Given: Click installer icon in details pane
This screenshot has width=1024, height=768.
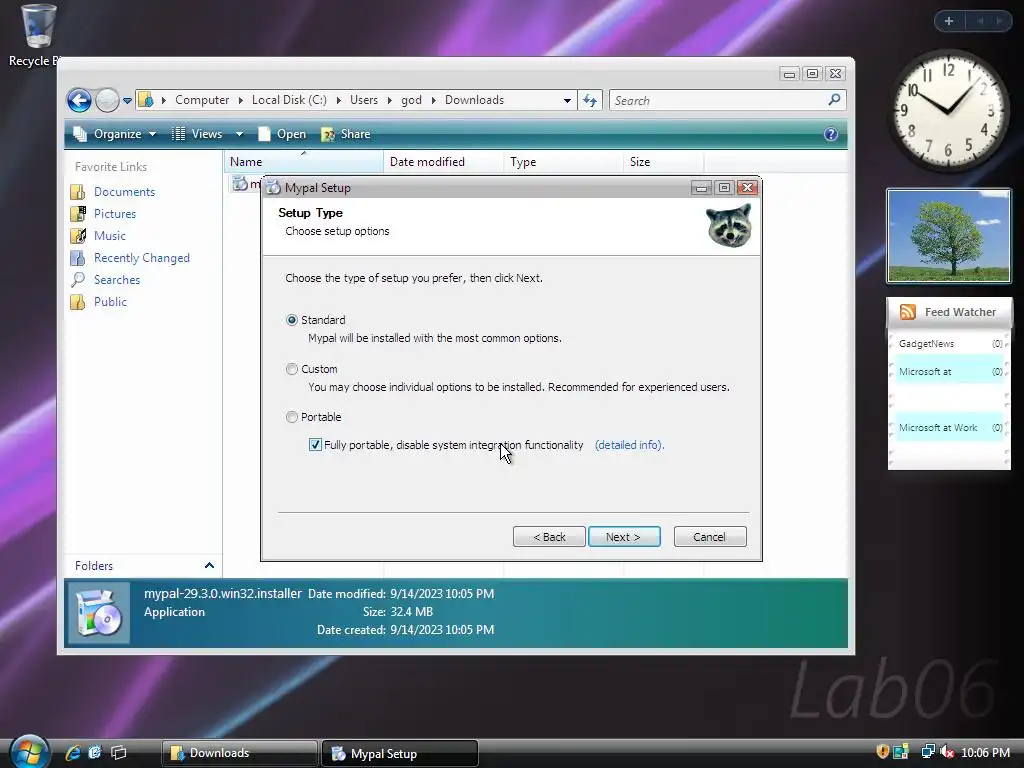Looking at the screenshot, I should click(99, 613).
